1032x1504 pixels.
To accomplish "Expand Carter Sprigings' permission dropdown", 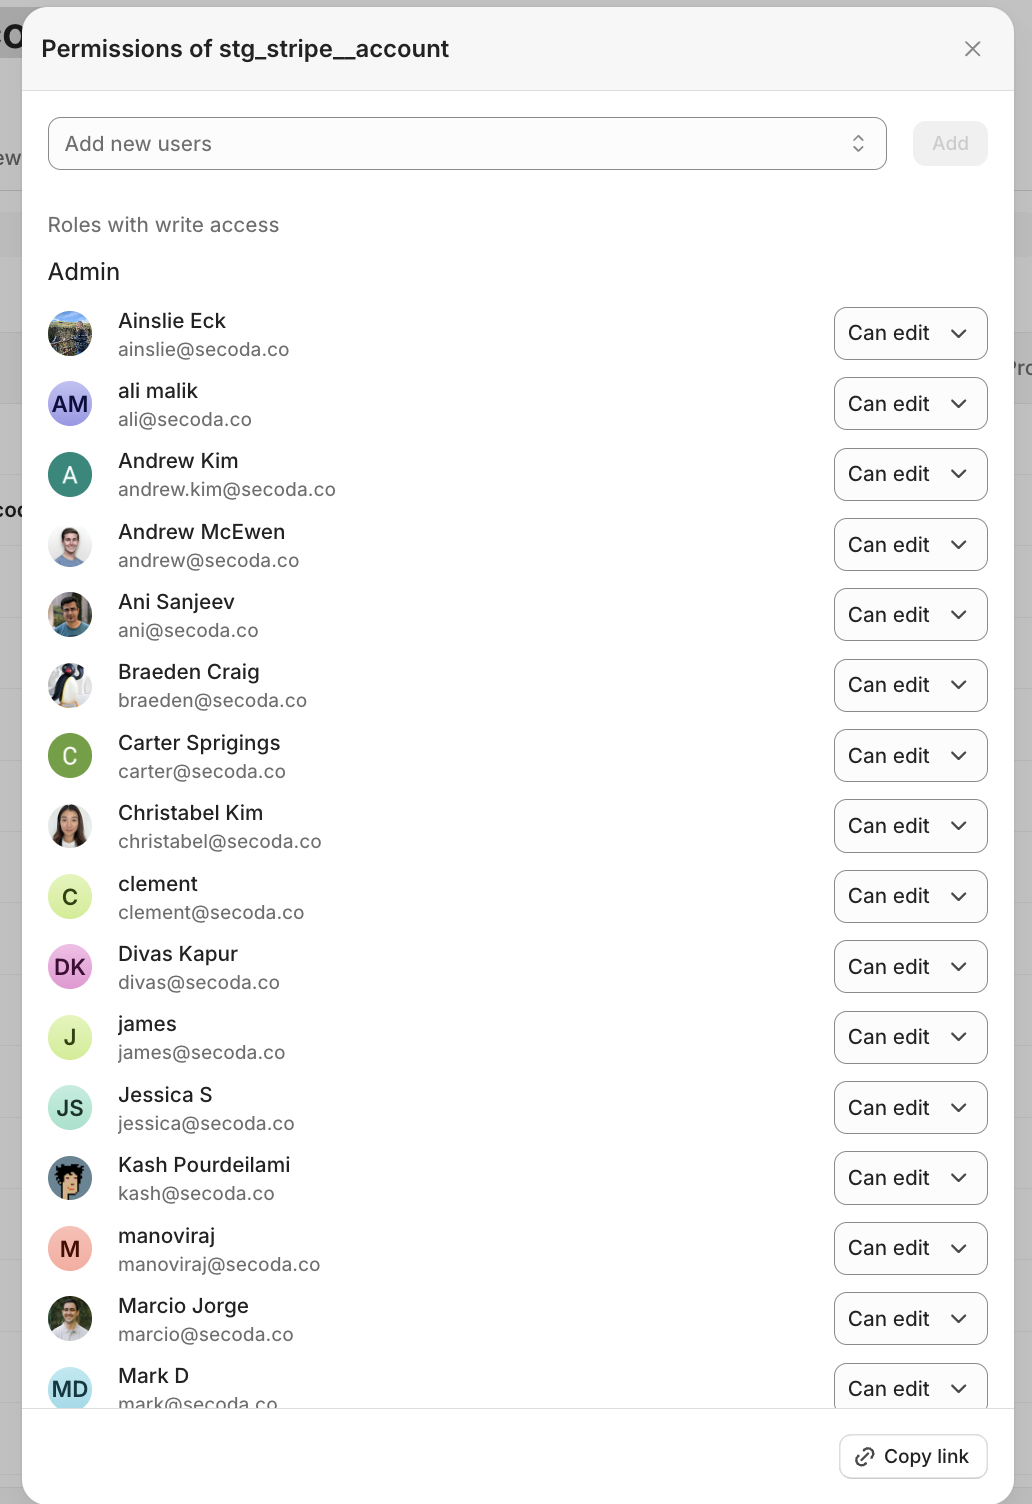I will coord(910,756).
